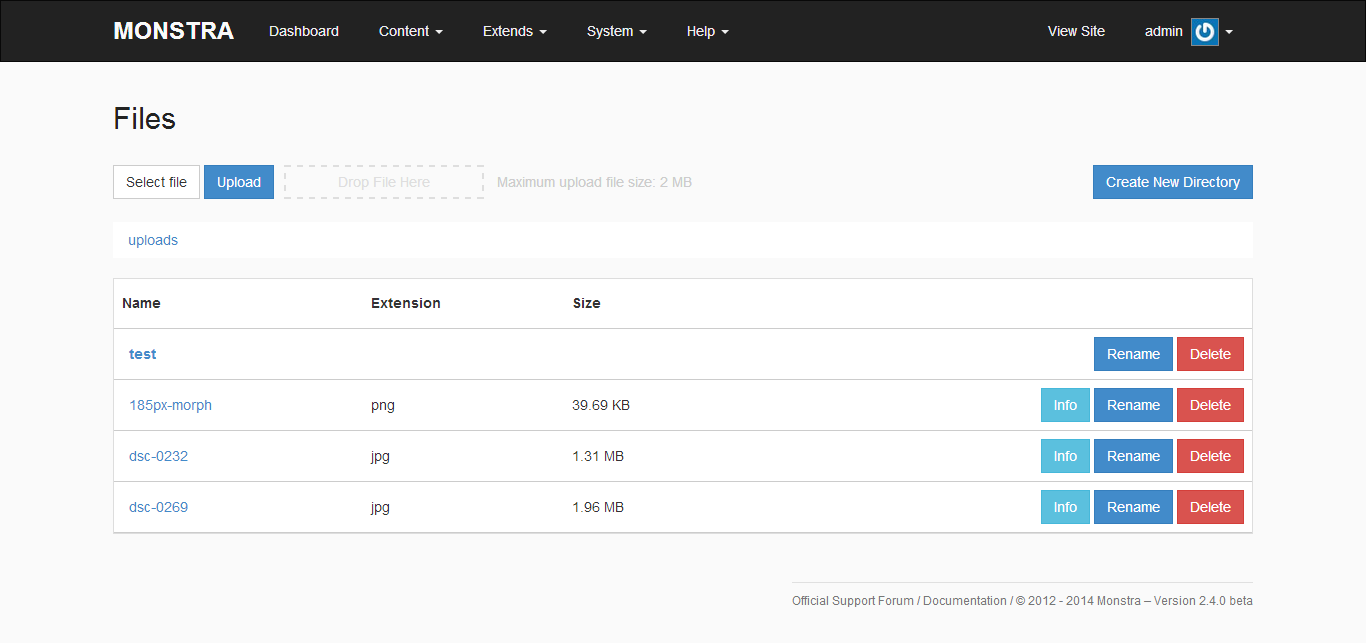Click the admin power avatar icon
The height and width of the screenshot is (643, 1366).
click(x=1204, y=32)
